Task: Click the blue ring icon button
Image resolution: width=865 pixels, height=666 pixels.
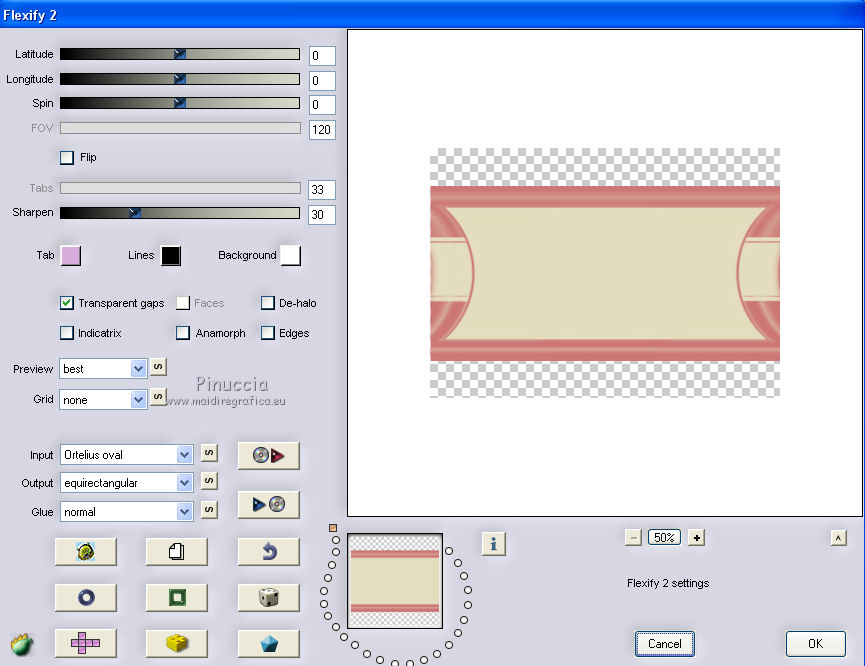Action: [86, 597]
